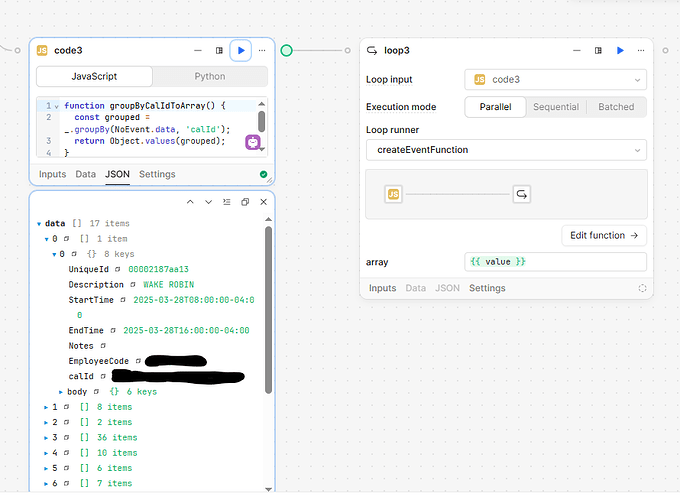Click the green success status check in code3

coord(263,174)
